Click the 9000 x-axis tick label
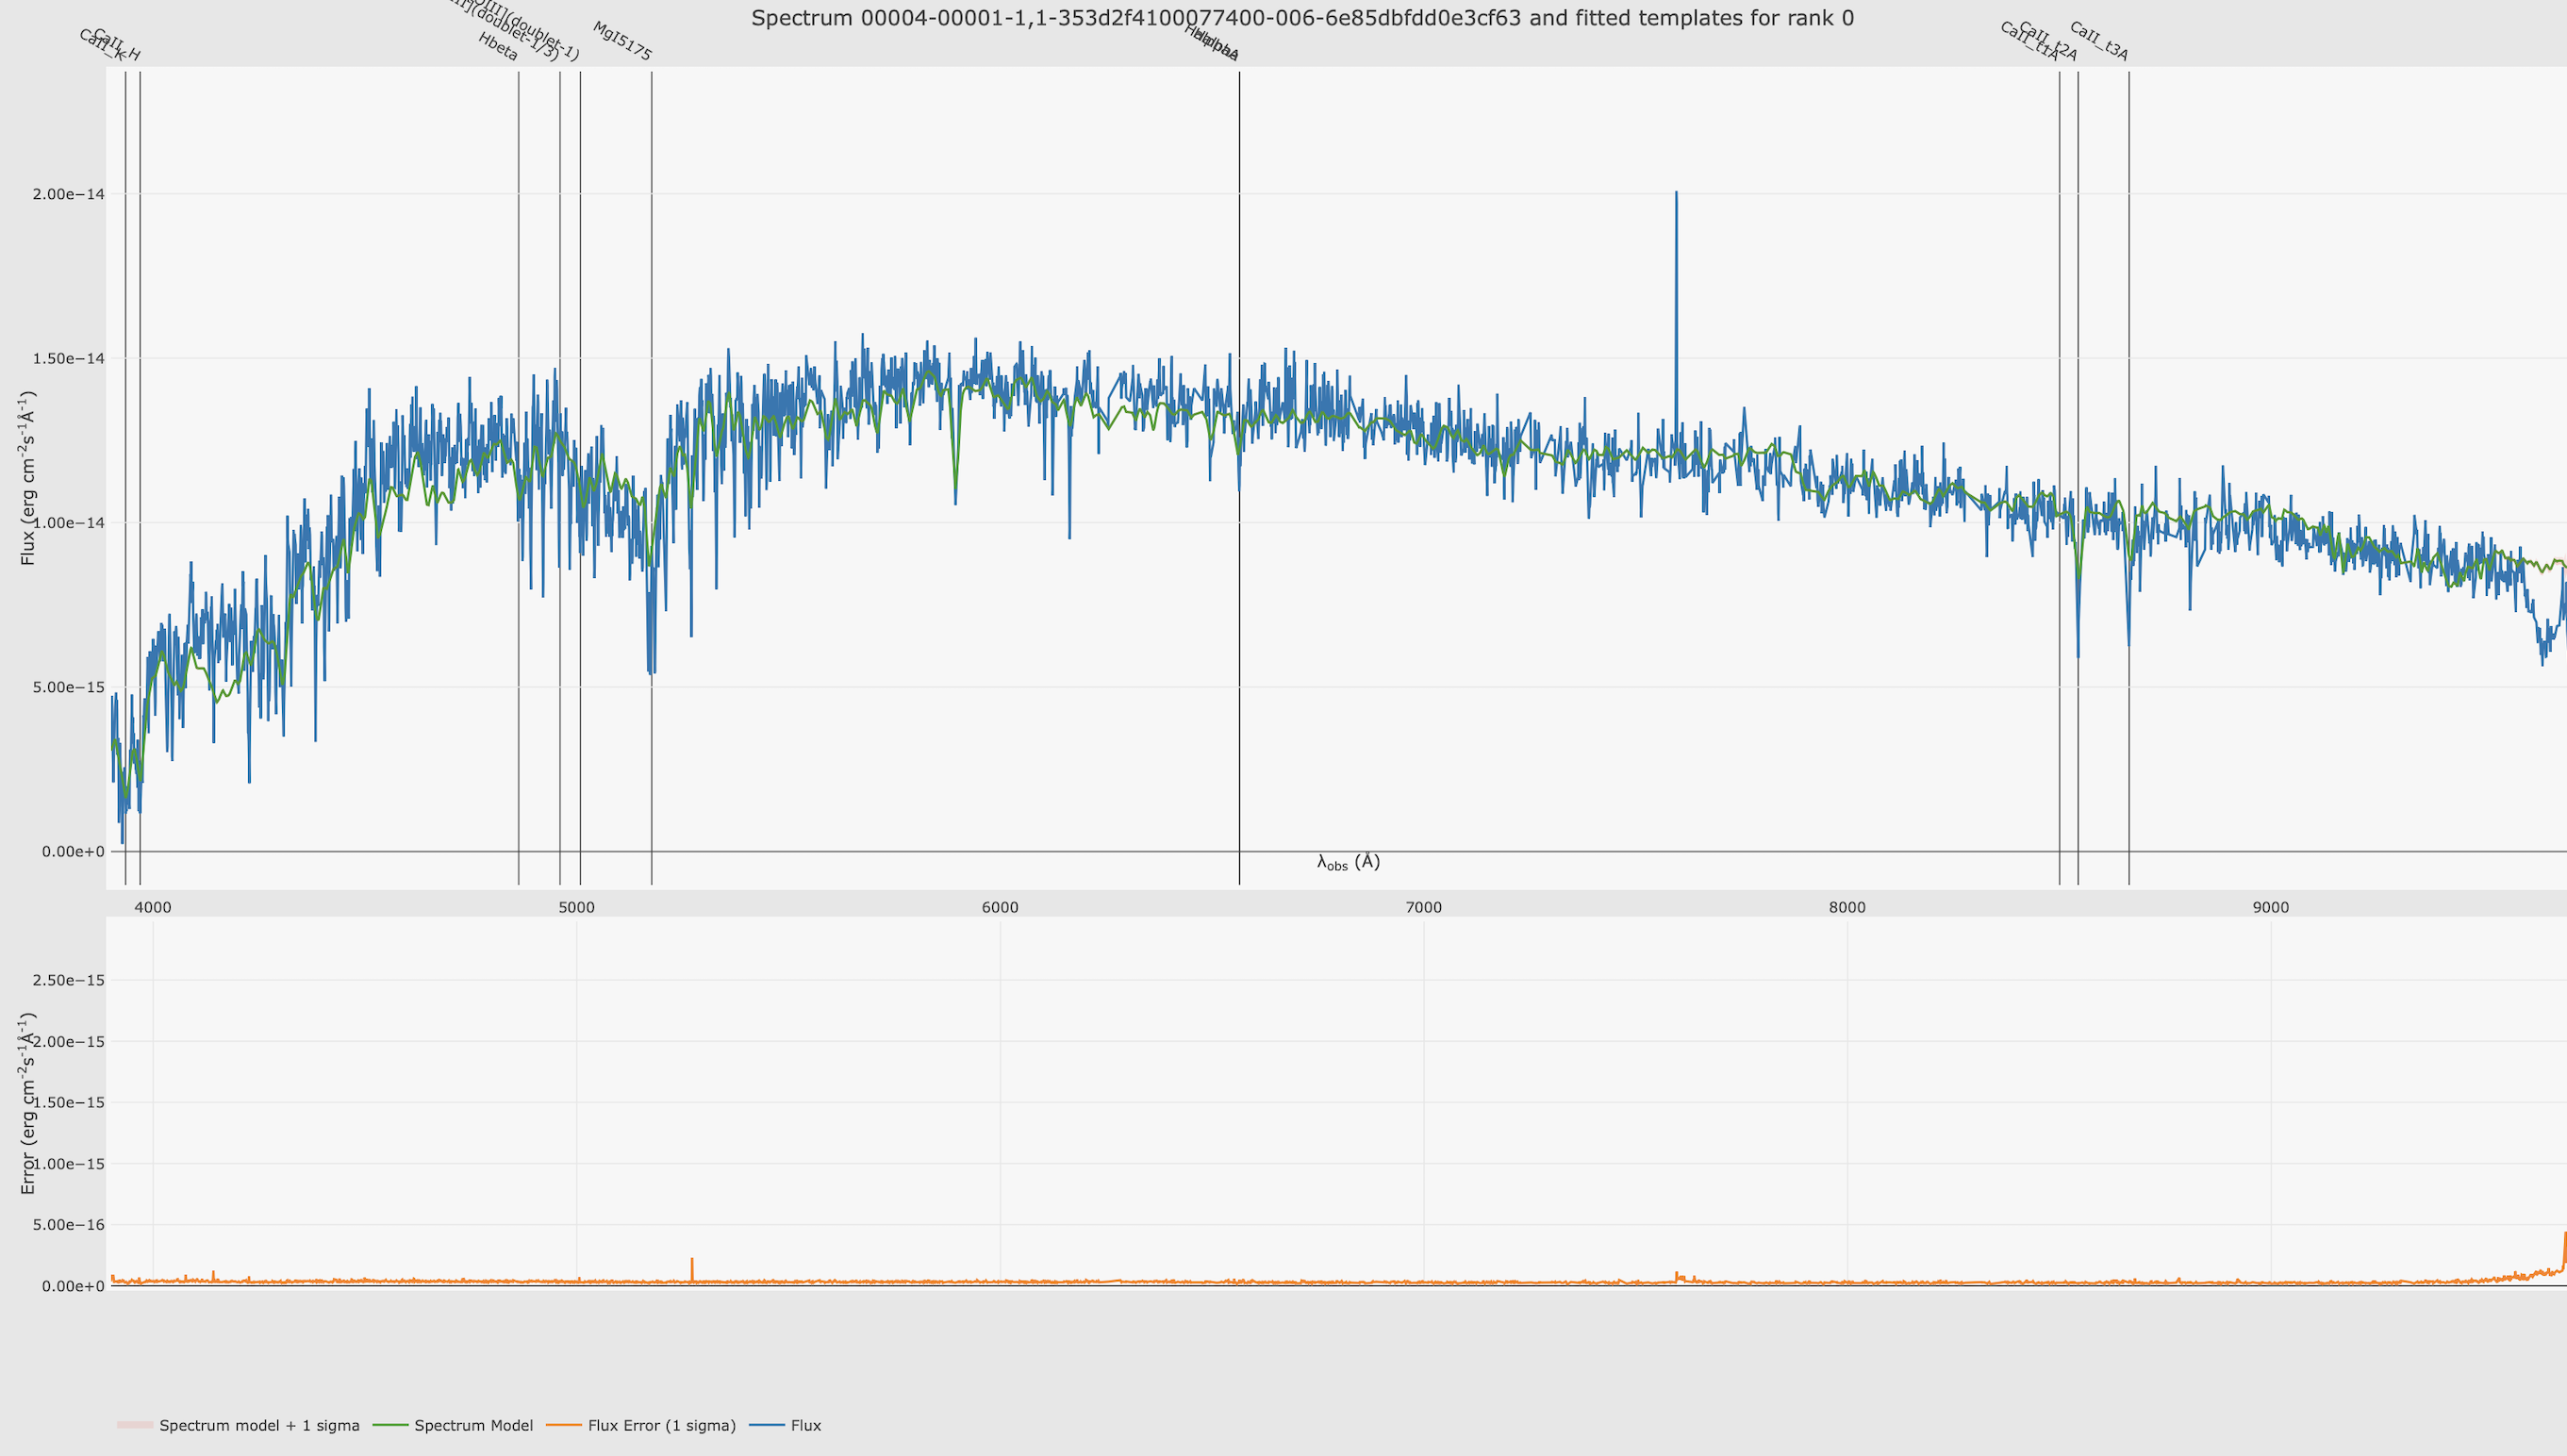This screenshot has width=2567, height=1456. coord(2270,908)
